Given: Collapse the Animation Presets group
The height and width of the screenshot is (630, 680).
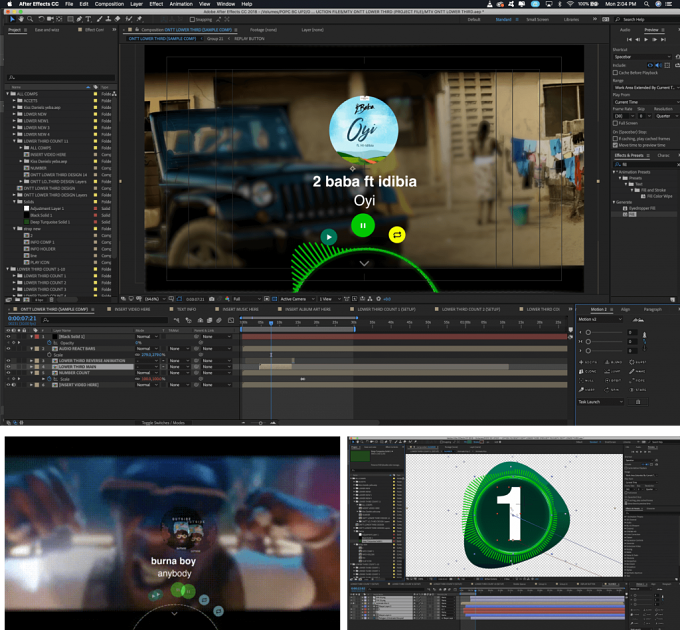Looking at the screenshot, I should pos(614,172).
